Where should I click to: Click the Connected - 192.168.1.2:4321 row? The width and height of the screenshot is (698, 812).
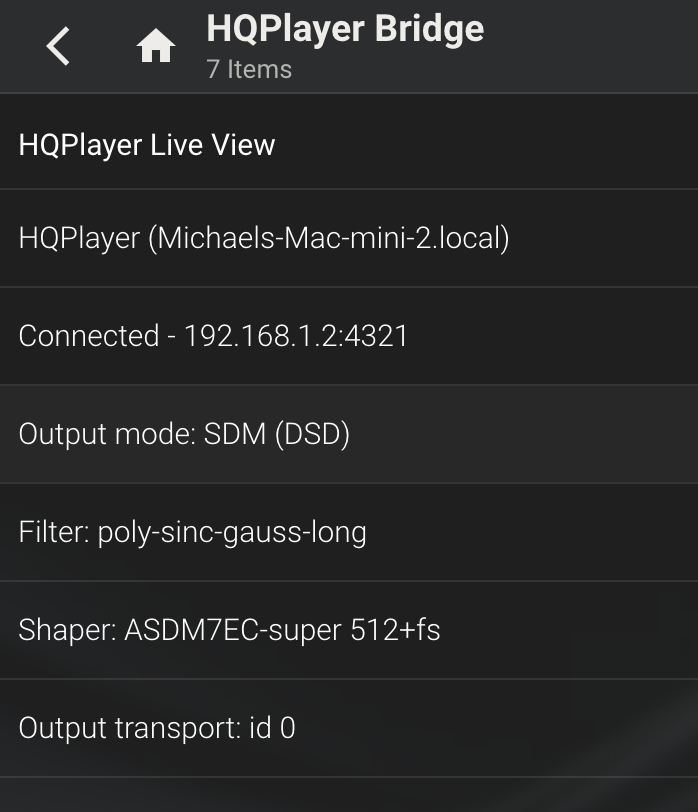[349, 336]
